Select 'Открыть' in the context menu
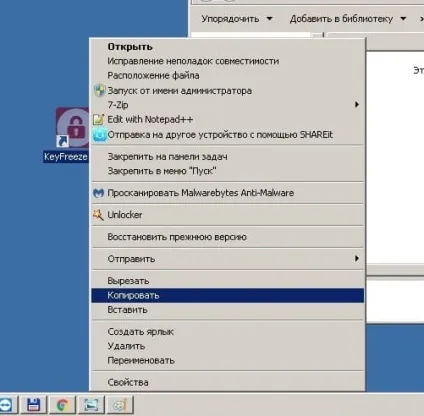Viewport: 424px width, 416px height. point(130,47)
